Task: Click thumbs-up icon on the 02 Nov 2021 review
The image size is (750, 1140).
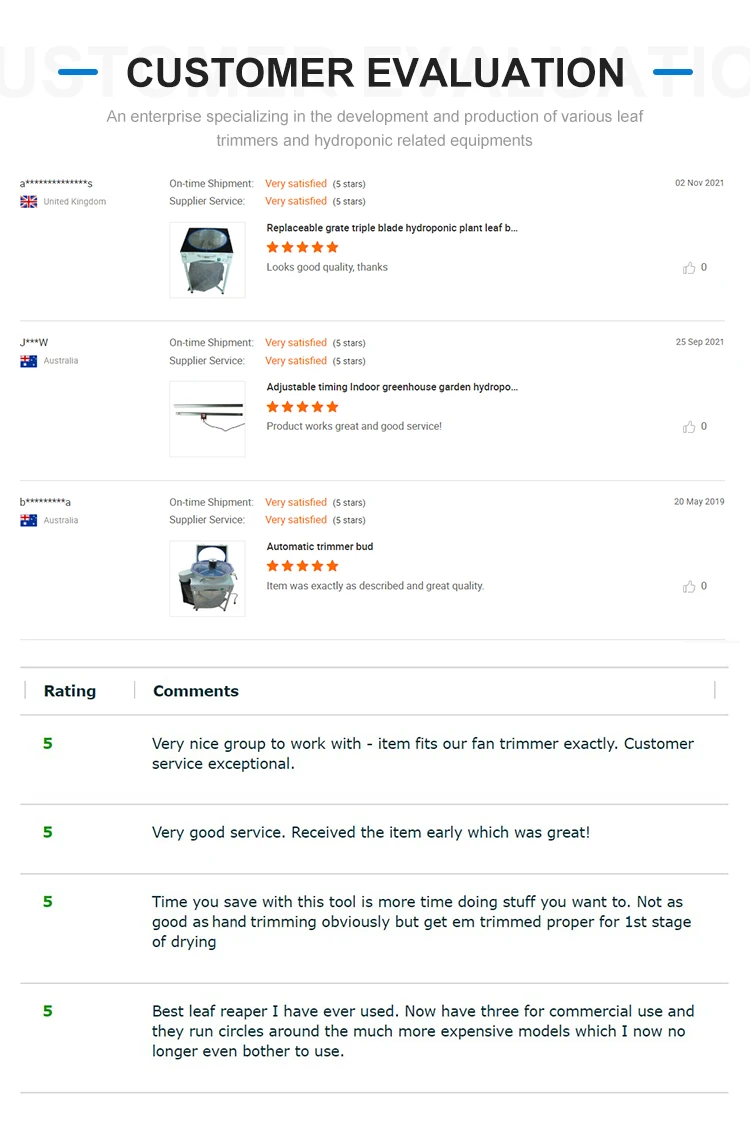Action: coord(689,268)
